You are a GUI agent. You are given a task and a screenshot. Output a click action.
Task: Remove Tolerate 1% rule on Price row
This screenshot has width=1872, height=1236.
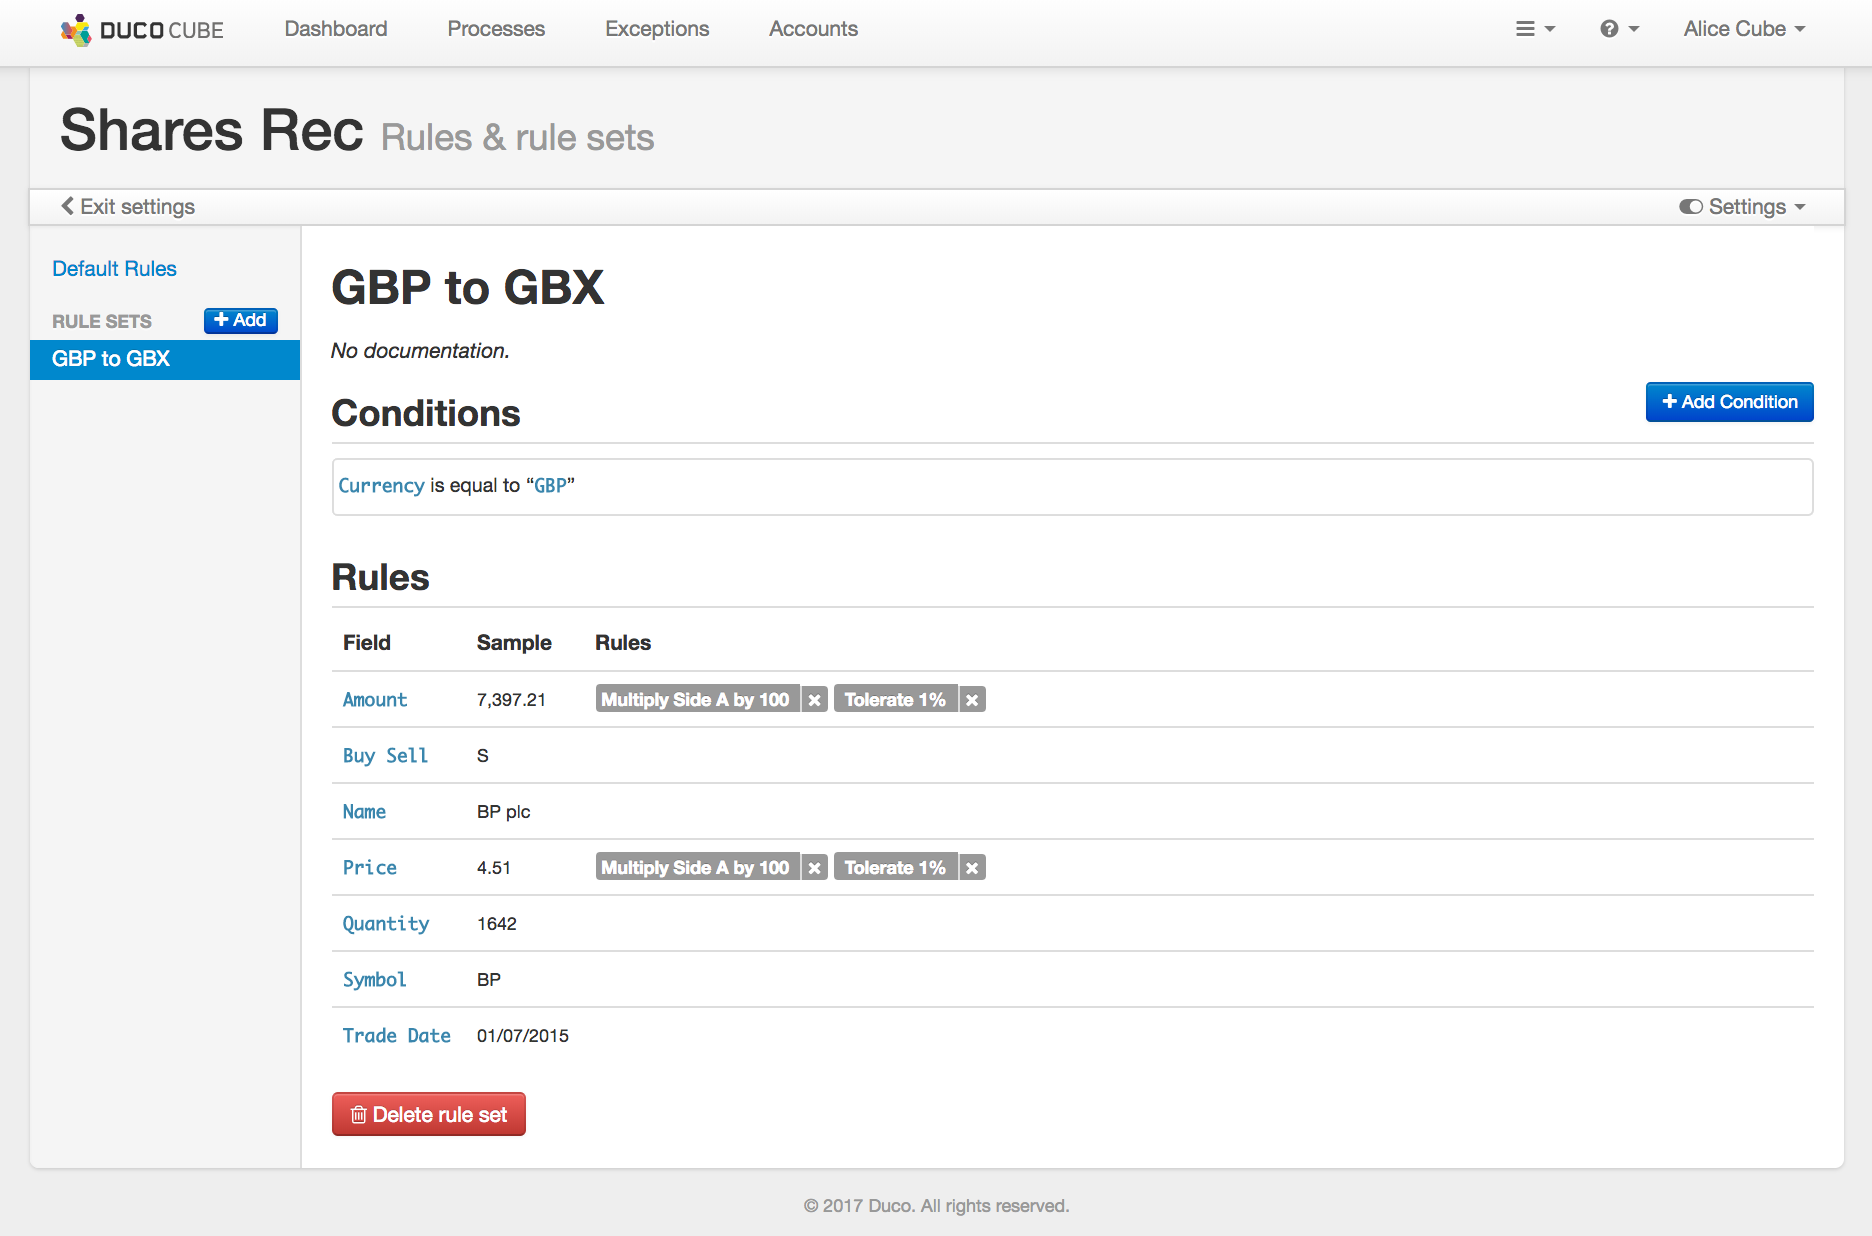(972, 868)
